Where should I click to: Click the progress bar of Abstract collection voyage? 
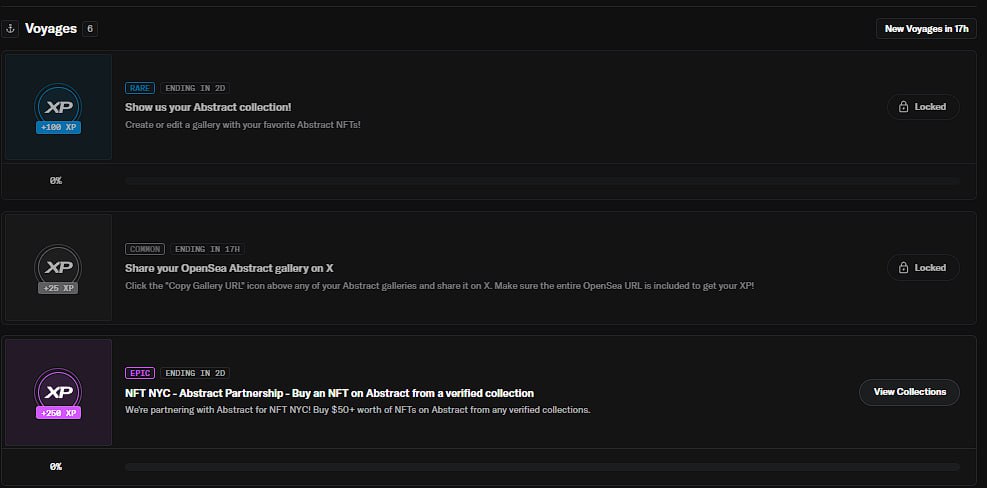point(542,181)
